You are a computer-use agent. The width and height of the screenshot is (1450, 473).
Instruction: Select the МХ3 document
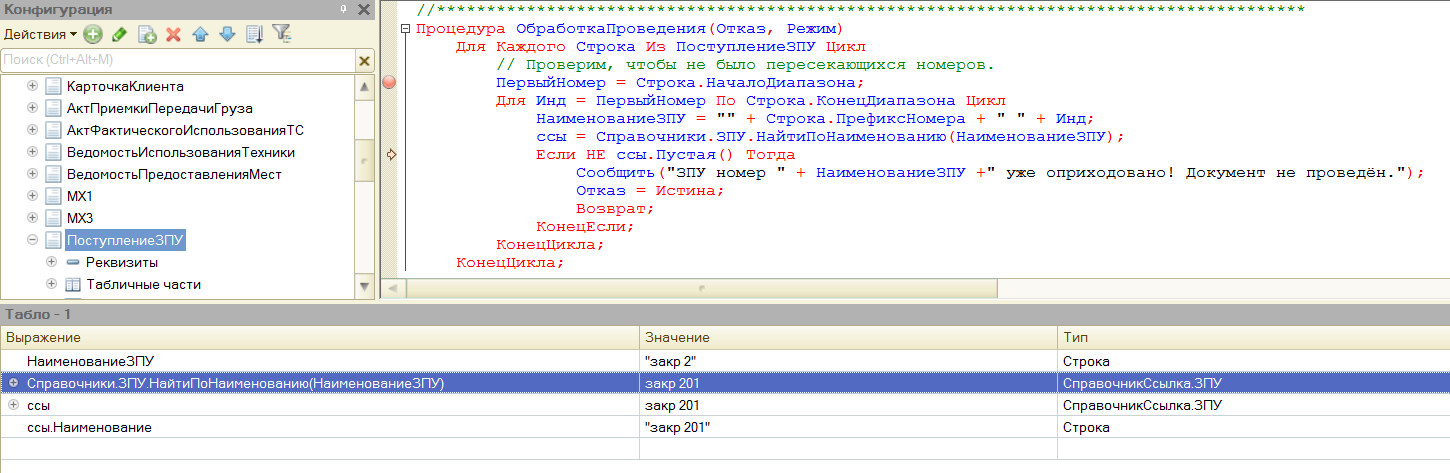coord(79,218)
